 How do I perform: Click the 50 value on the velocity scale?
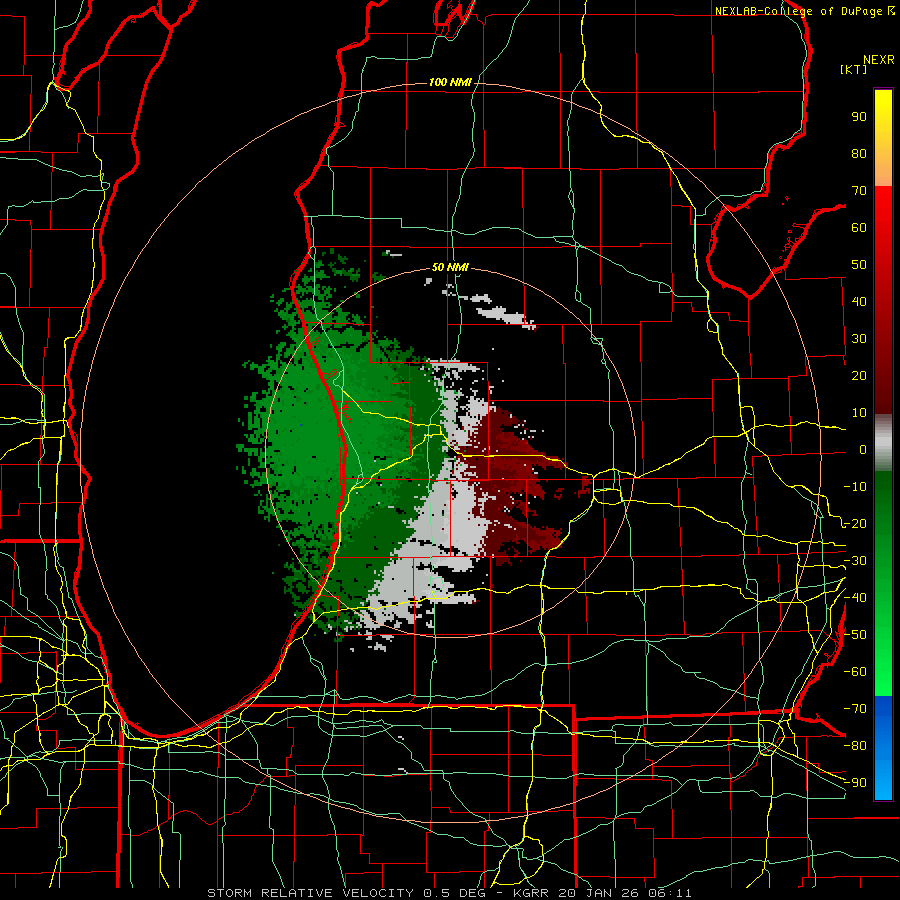859,265
